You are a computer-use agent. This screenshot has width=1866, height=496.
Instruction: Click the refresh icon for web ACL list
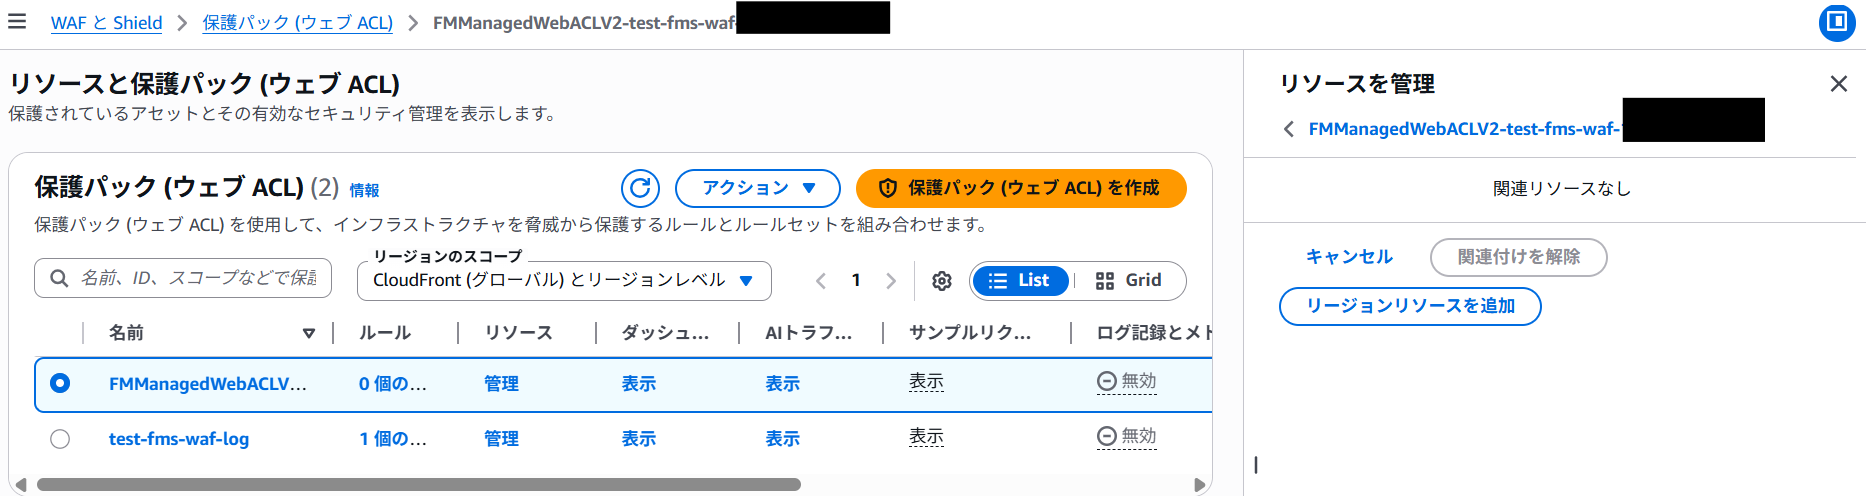(640, 188)
